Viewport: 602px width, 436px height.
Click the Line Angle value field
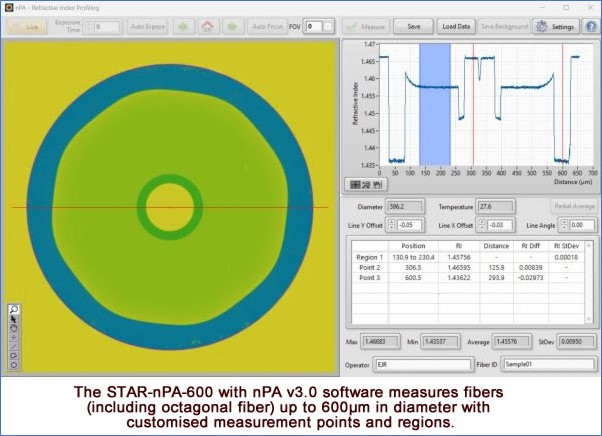coord(582,225)
